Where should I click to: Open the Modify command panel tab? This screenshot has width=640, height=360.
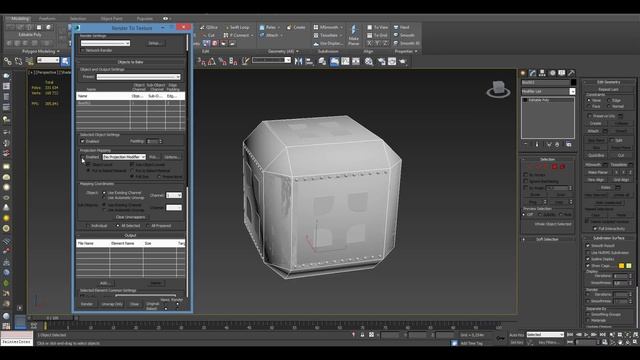(533, 73)
